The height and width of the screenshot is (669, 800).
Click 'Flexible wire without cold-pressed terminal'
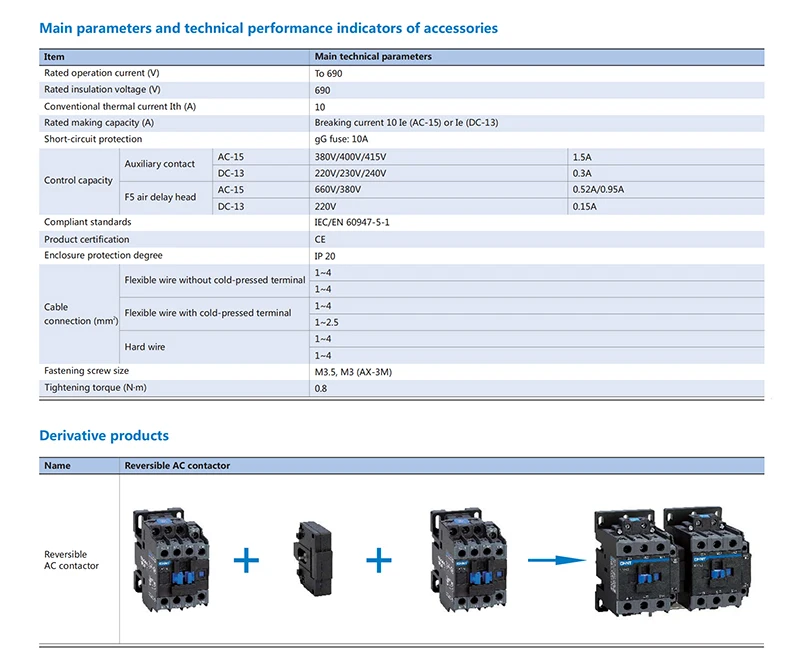(215, 280)
